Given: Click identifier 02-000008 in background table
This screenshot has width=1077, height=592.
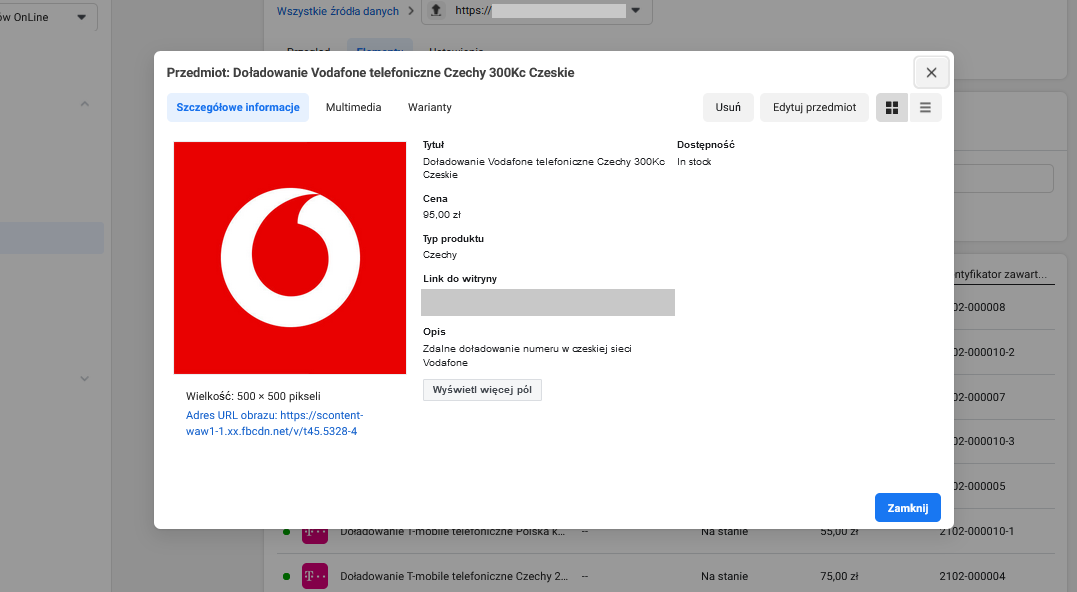Looking at the screenshot, I should (979, 307).
